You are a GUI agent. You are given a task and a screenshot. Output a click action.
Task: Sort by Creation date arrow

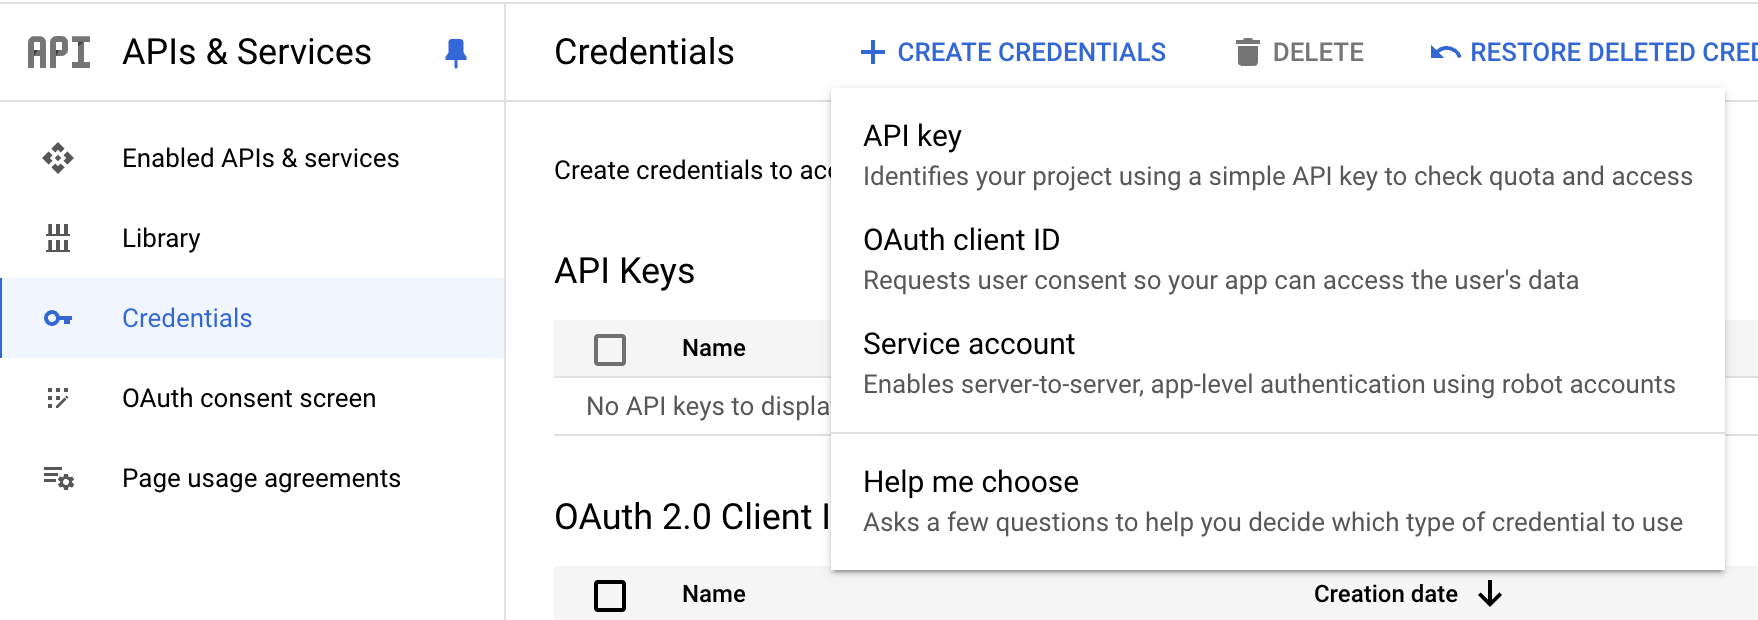[1490, 594]
